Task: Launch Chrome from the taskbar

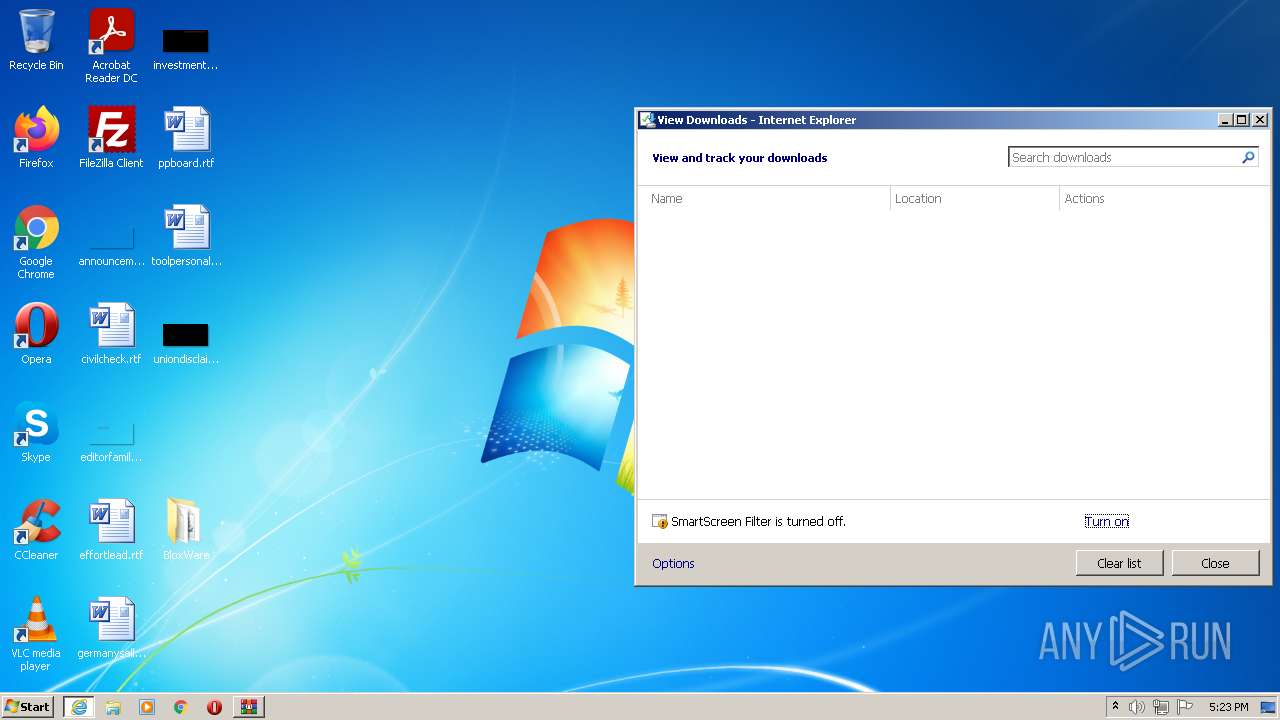Action: point(181,707)
